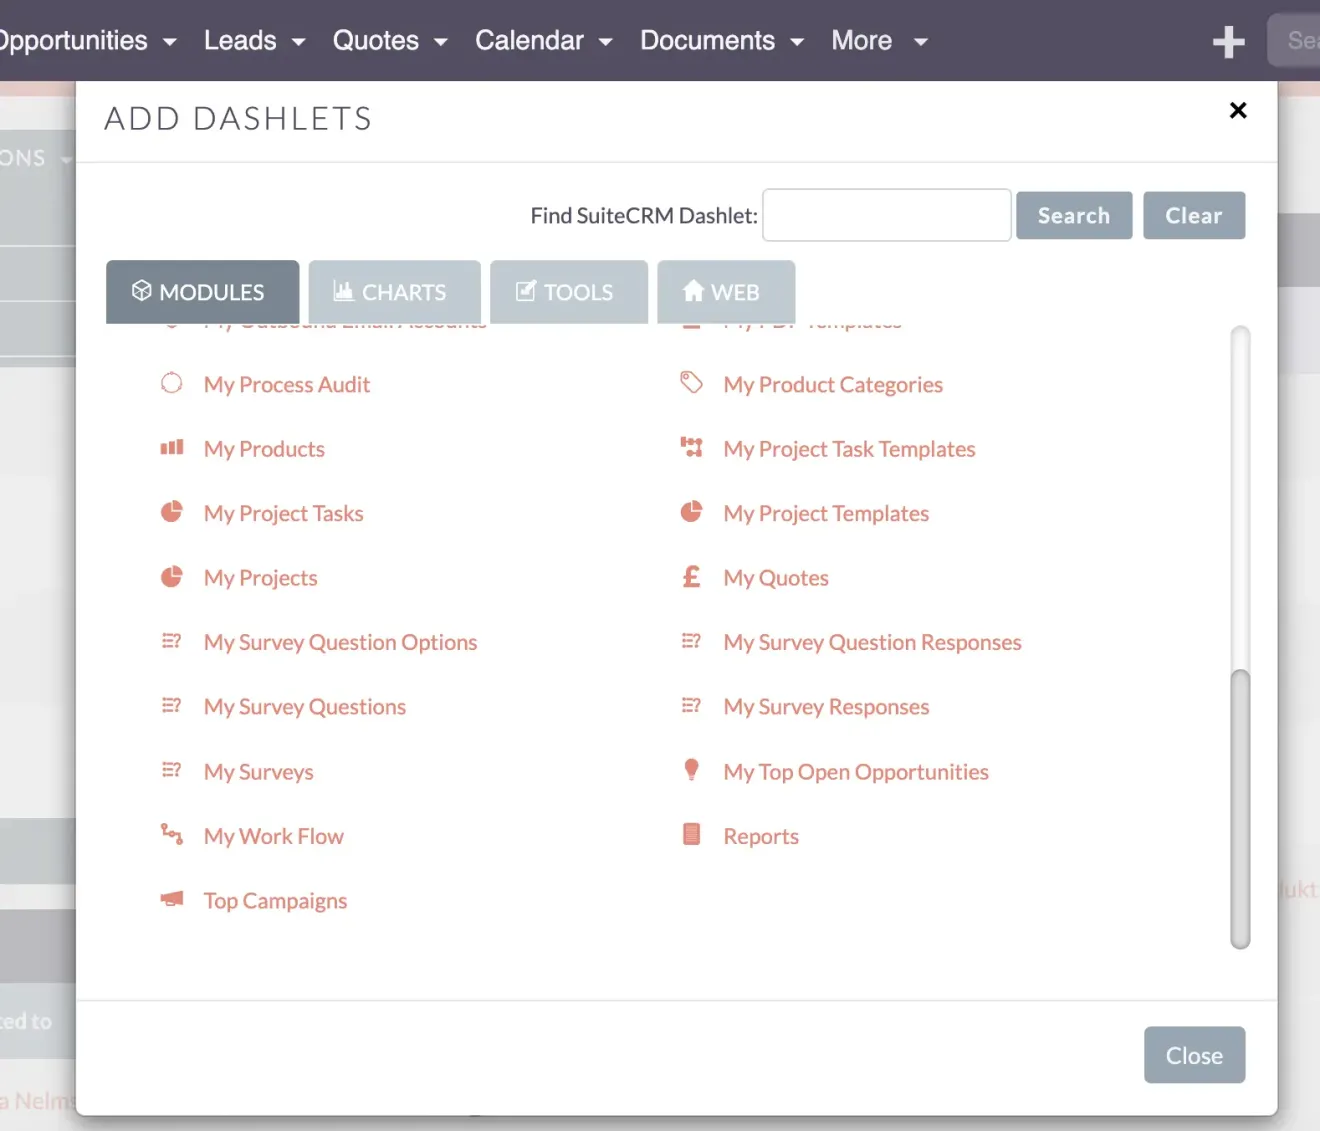Dismiss the dialog with the X icon
Viewport: 1320px width, 1131px height.
click(1238, 110)
